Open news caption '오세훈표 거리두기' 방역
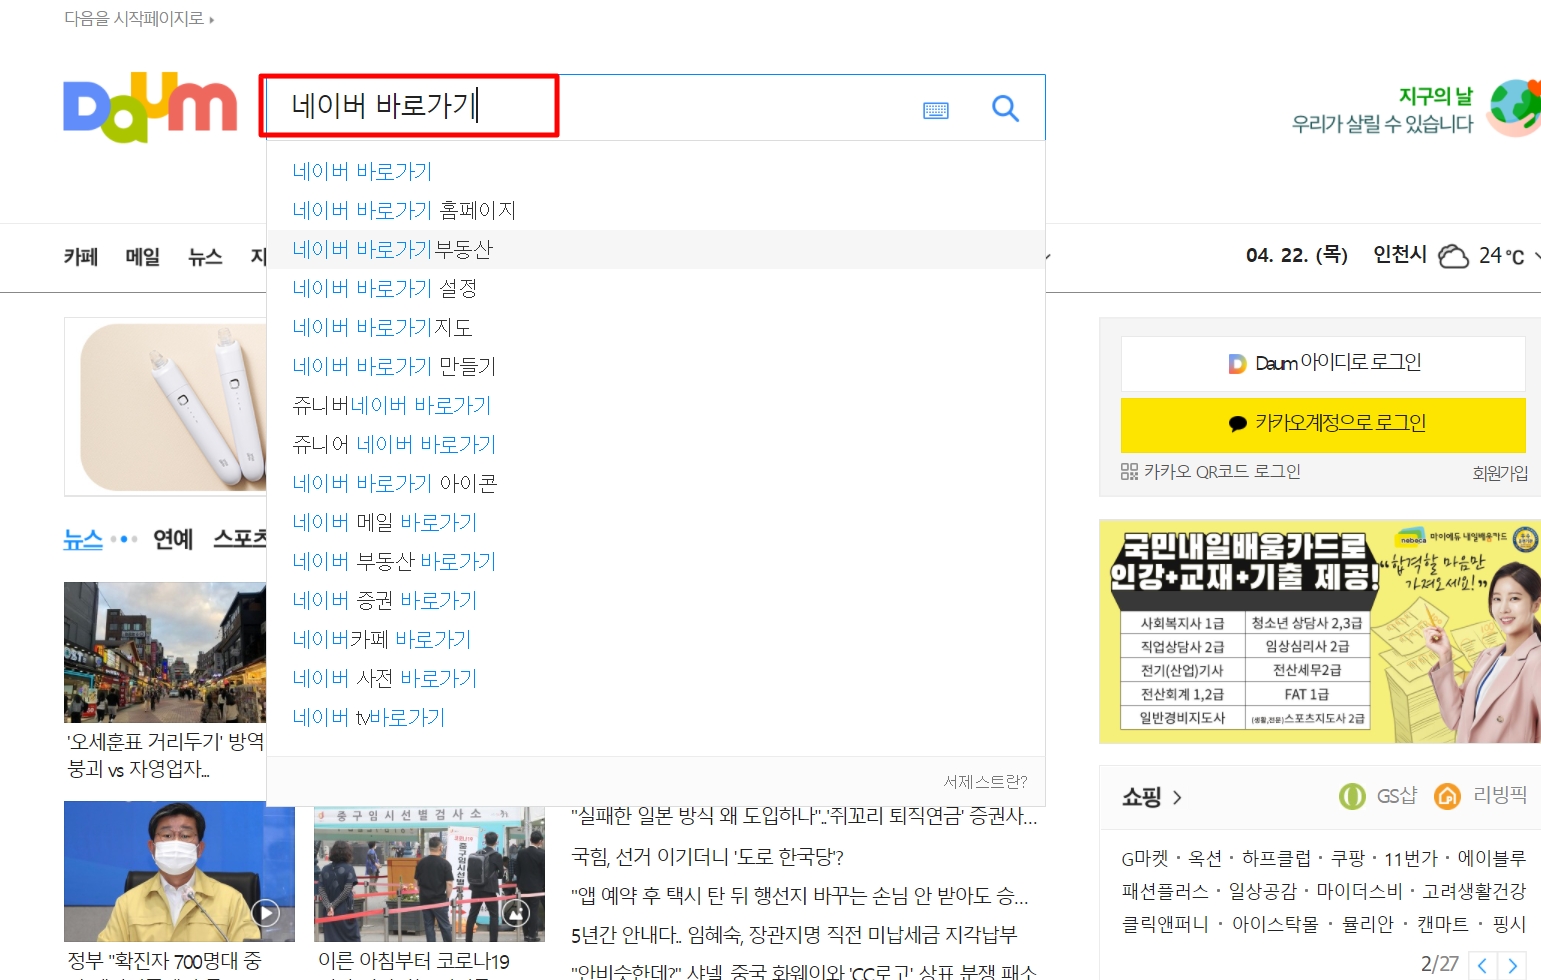 click(x=165, y=755)
